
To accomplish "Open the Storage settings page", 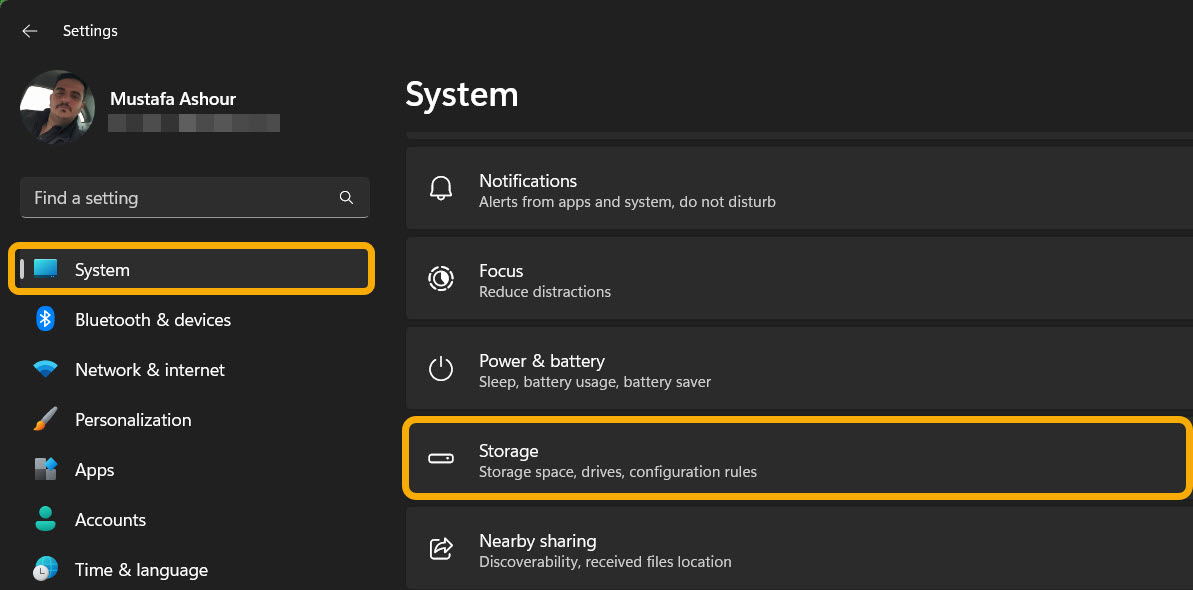I will (797, 458).
